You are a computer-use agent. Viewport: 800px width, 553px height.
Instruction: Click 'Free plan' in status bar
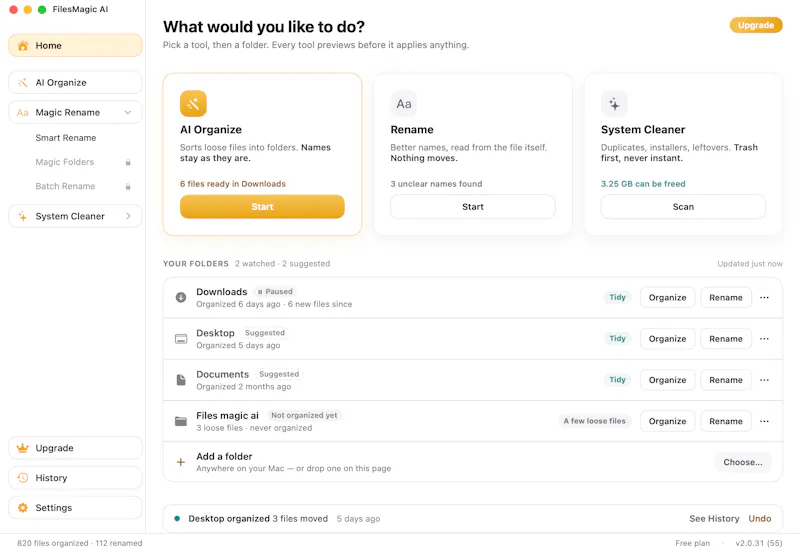coord(692,543)
